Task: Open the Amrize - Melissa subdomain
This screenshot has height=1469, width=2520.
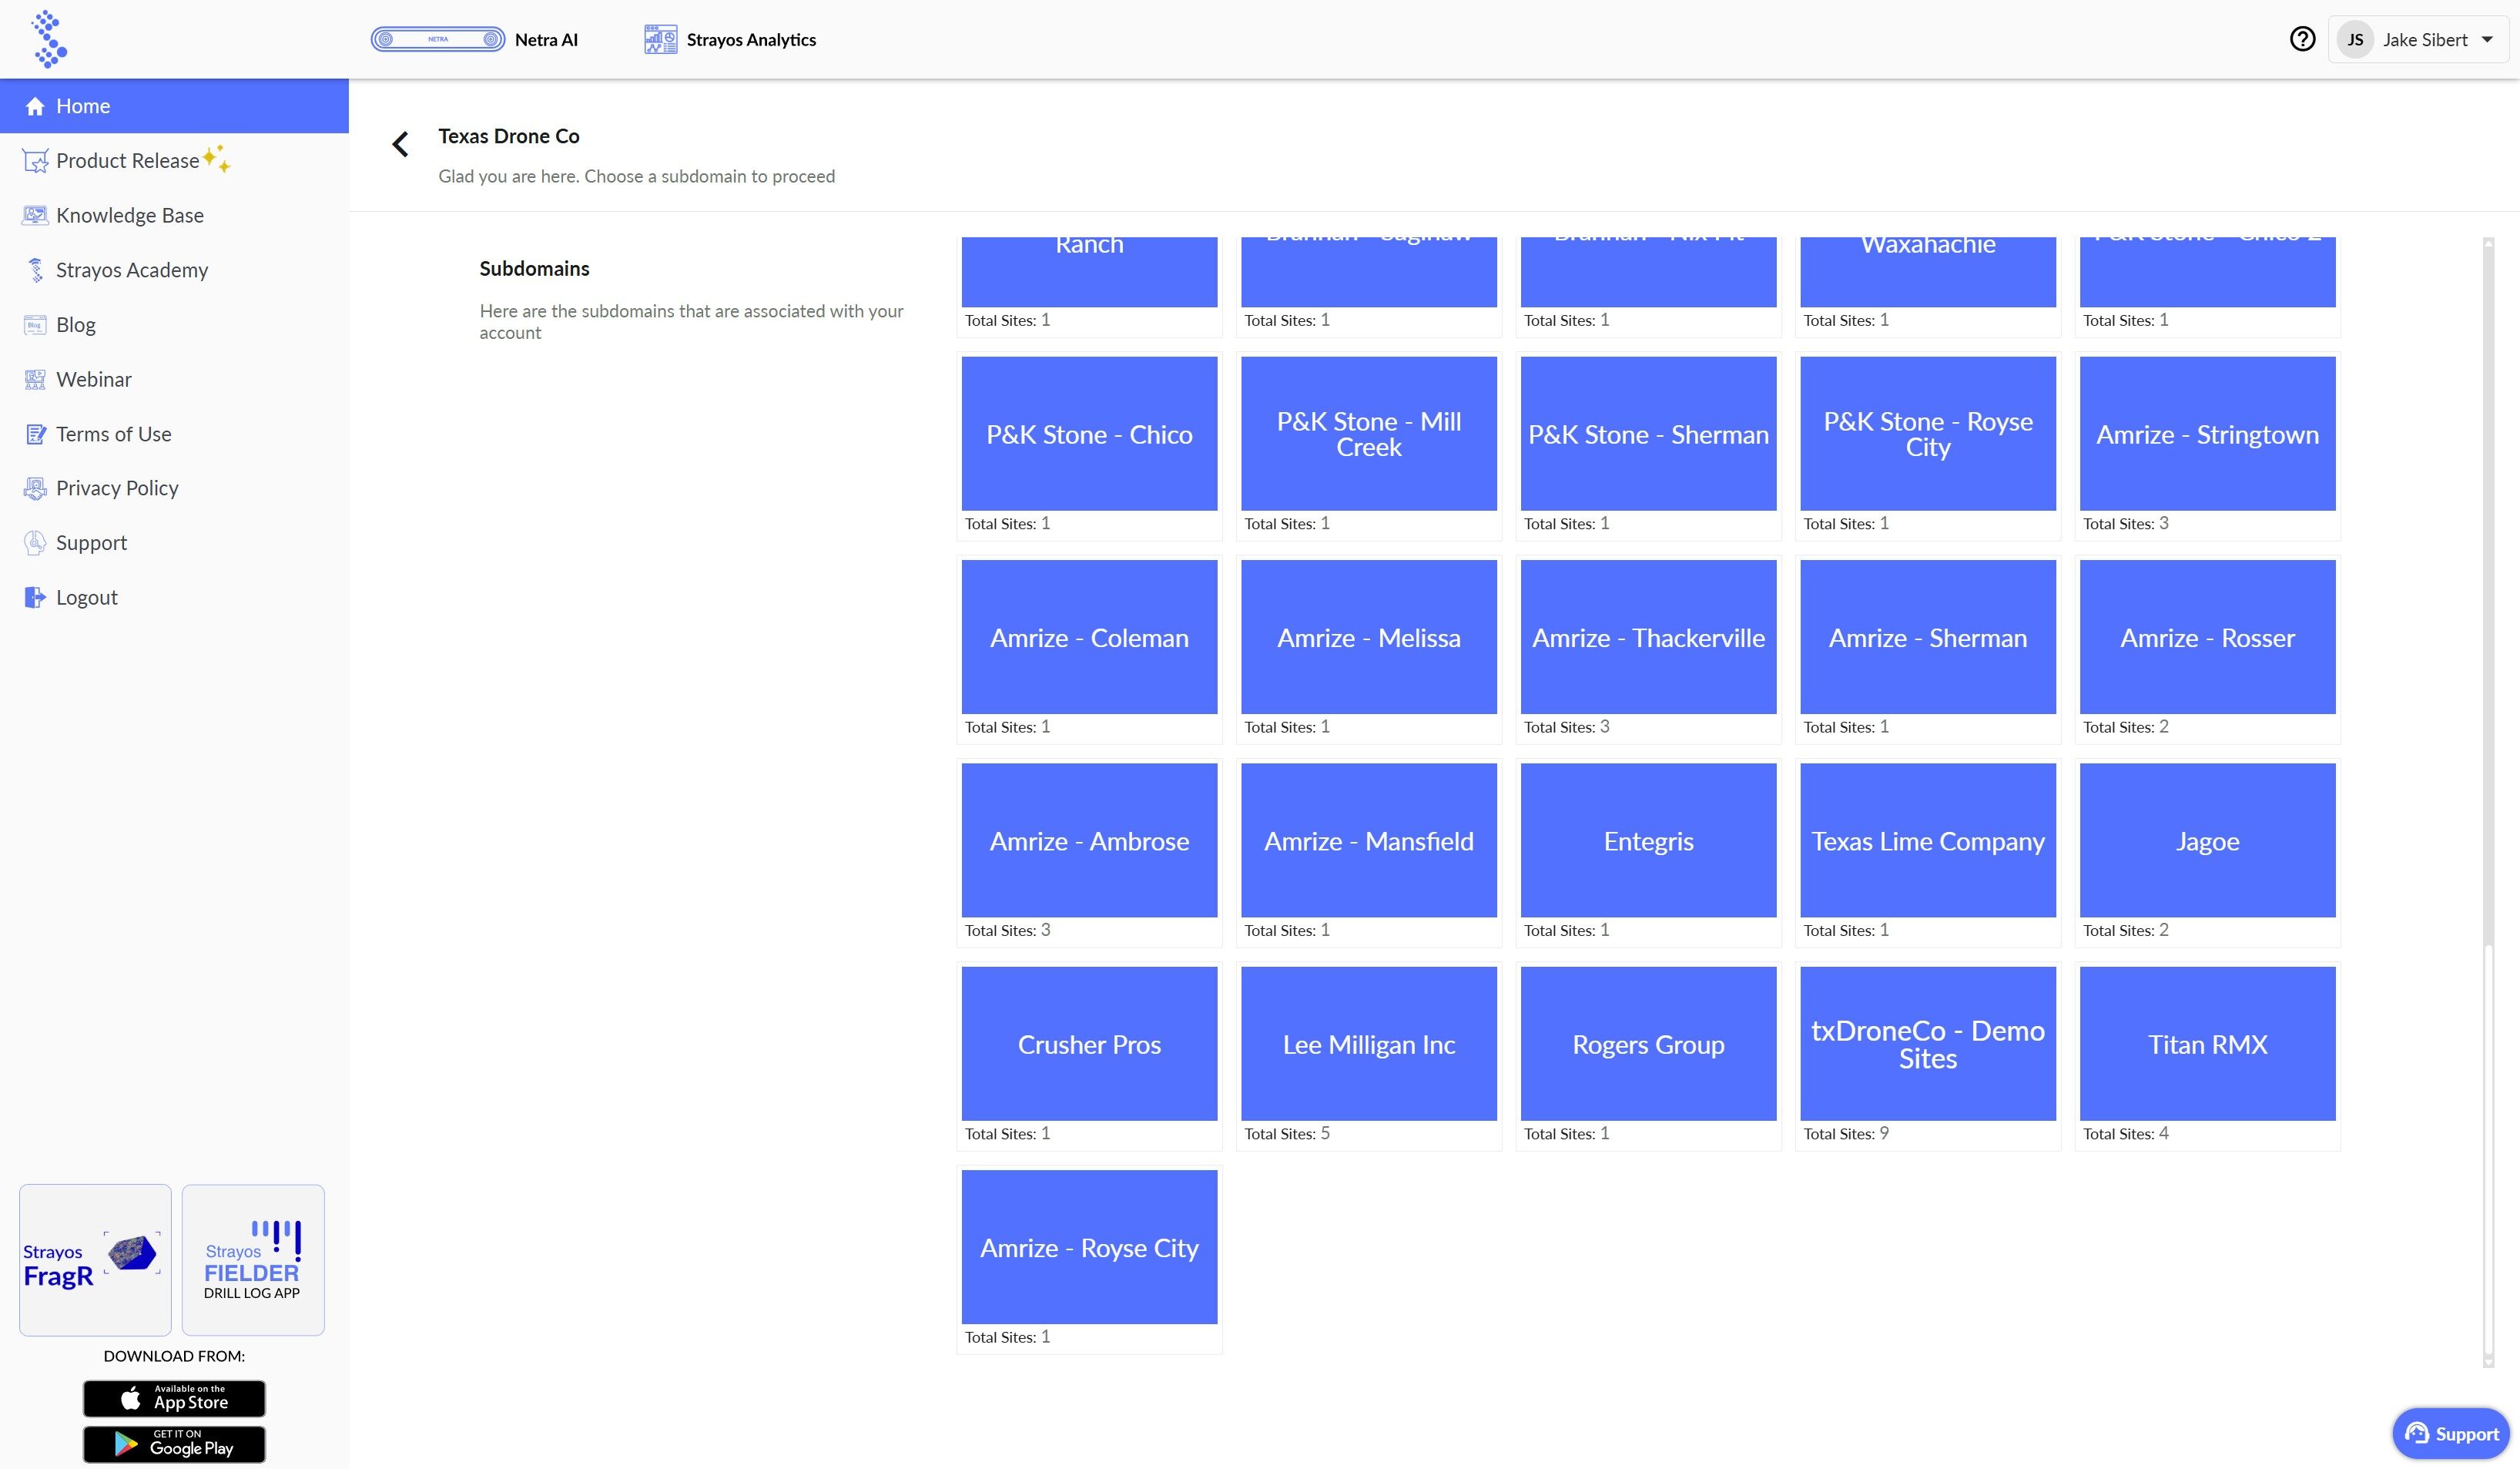Action: (x=1369, y=637)
